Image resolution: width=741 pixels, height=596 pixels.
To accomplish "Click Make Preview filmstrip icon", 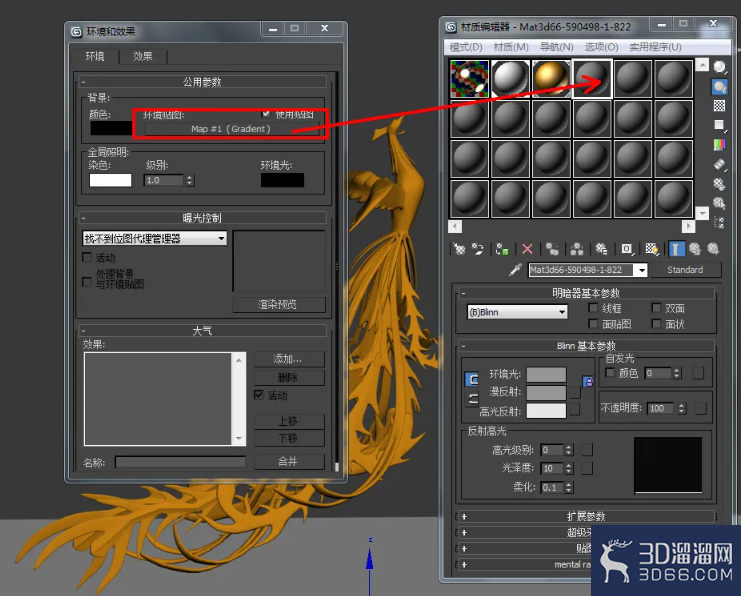I will [x=719, y=164].
